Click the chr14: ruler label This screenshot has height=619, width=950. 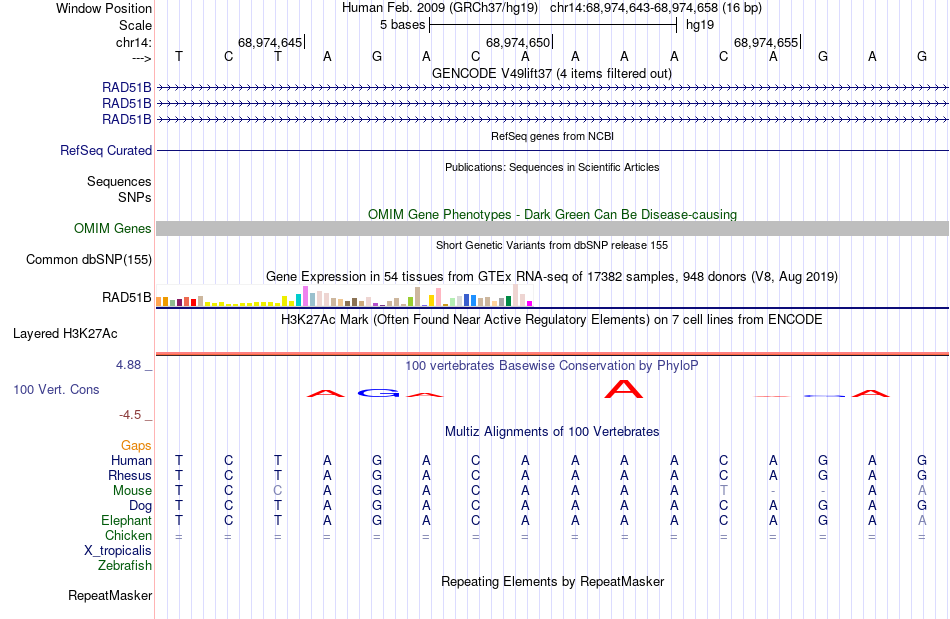(x=133, y=42)
